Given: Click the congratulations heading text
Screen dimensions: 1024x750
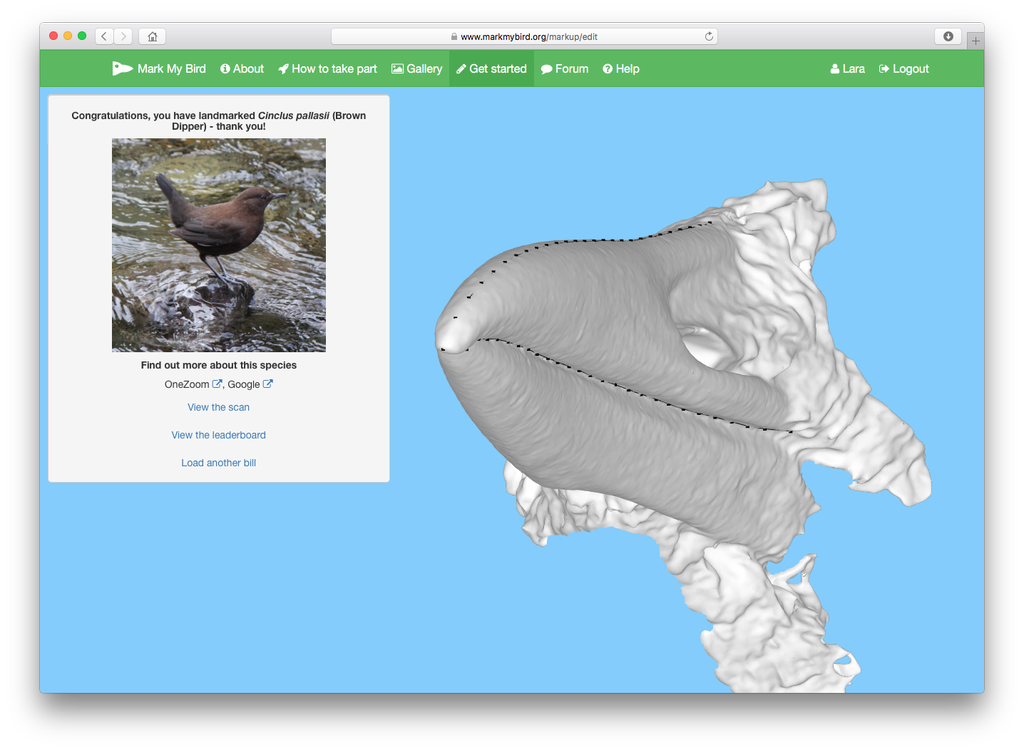Looking at the screenshot, I should (x=219, y=121).
